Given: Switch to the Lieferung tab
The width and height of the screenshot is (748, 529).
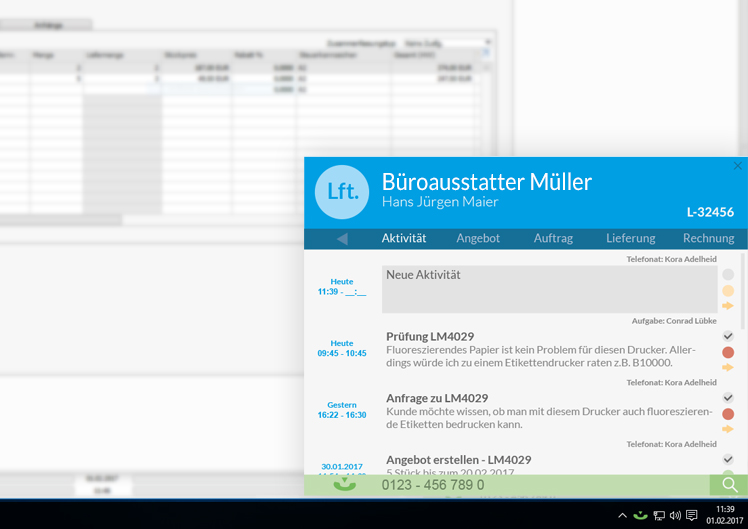Looking at the screenshot, I should pos(630,239).
